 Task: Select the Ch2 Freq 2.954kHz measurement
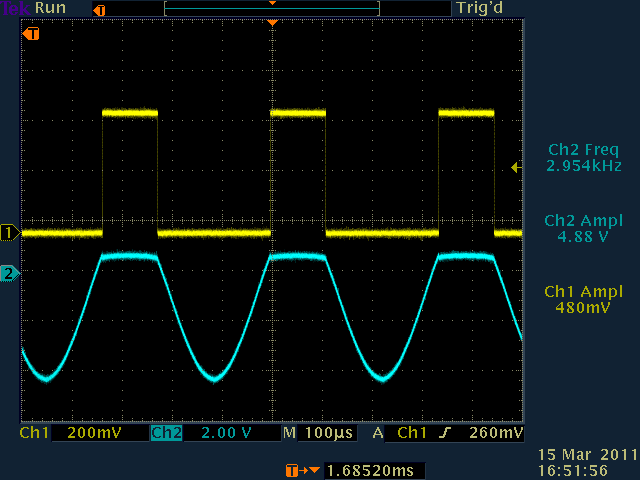pyautogui.click(x=584, y=157)
